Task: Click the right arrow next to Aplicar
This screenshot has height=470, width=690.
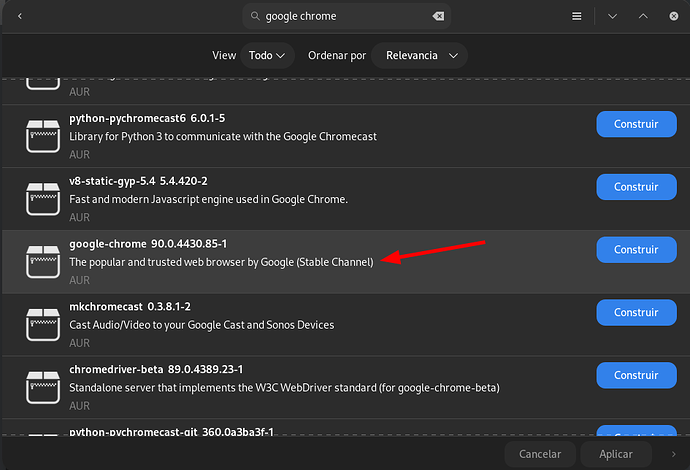Action: tap(673, 454)
